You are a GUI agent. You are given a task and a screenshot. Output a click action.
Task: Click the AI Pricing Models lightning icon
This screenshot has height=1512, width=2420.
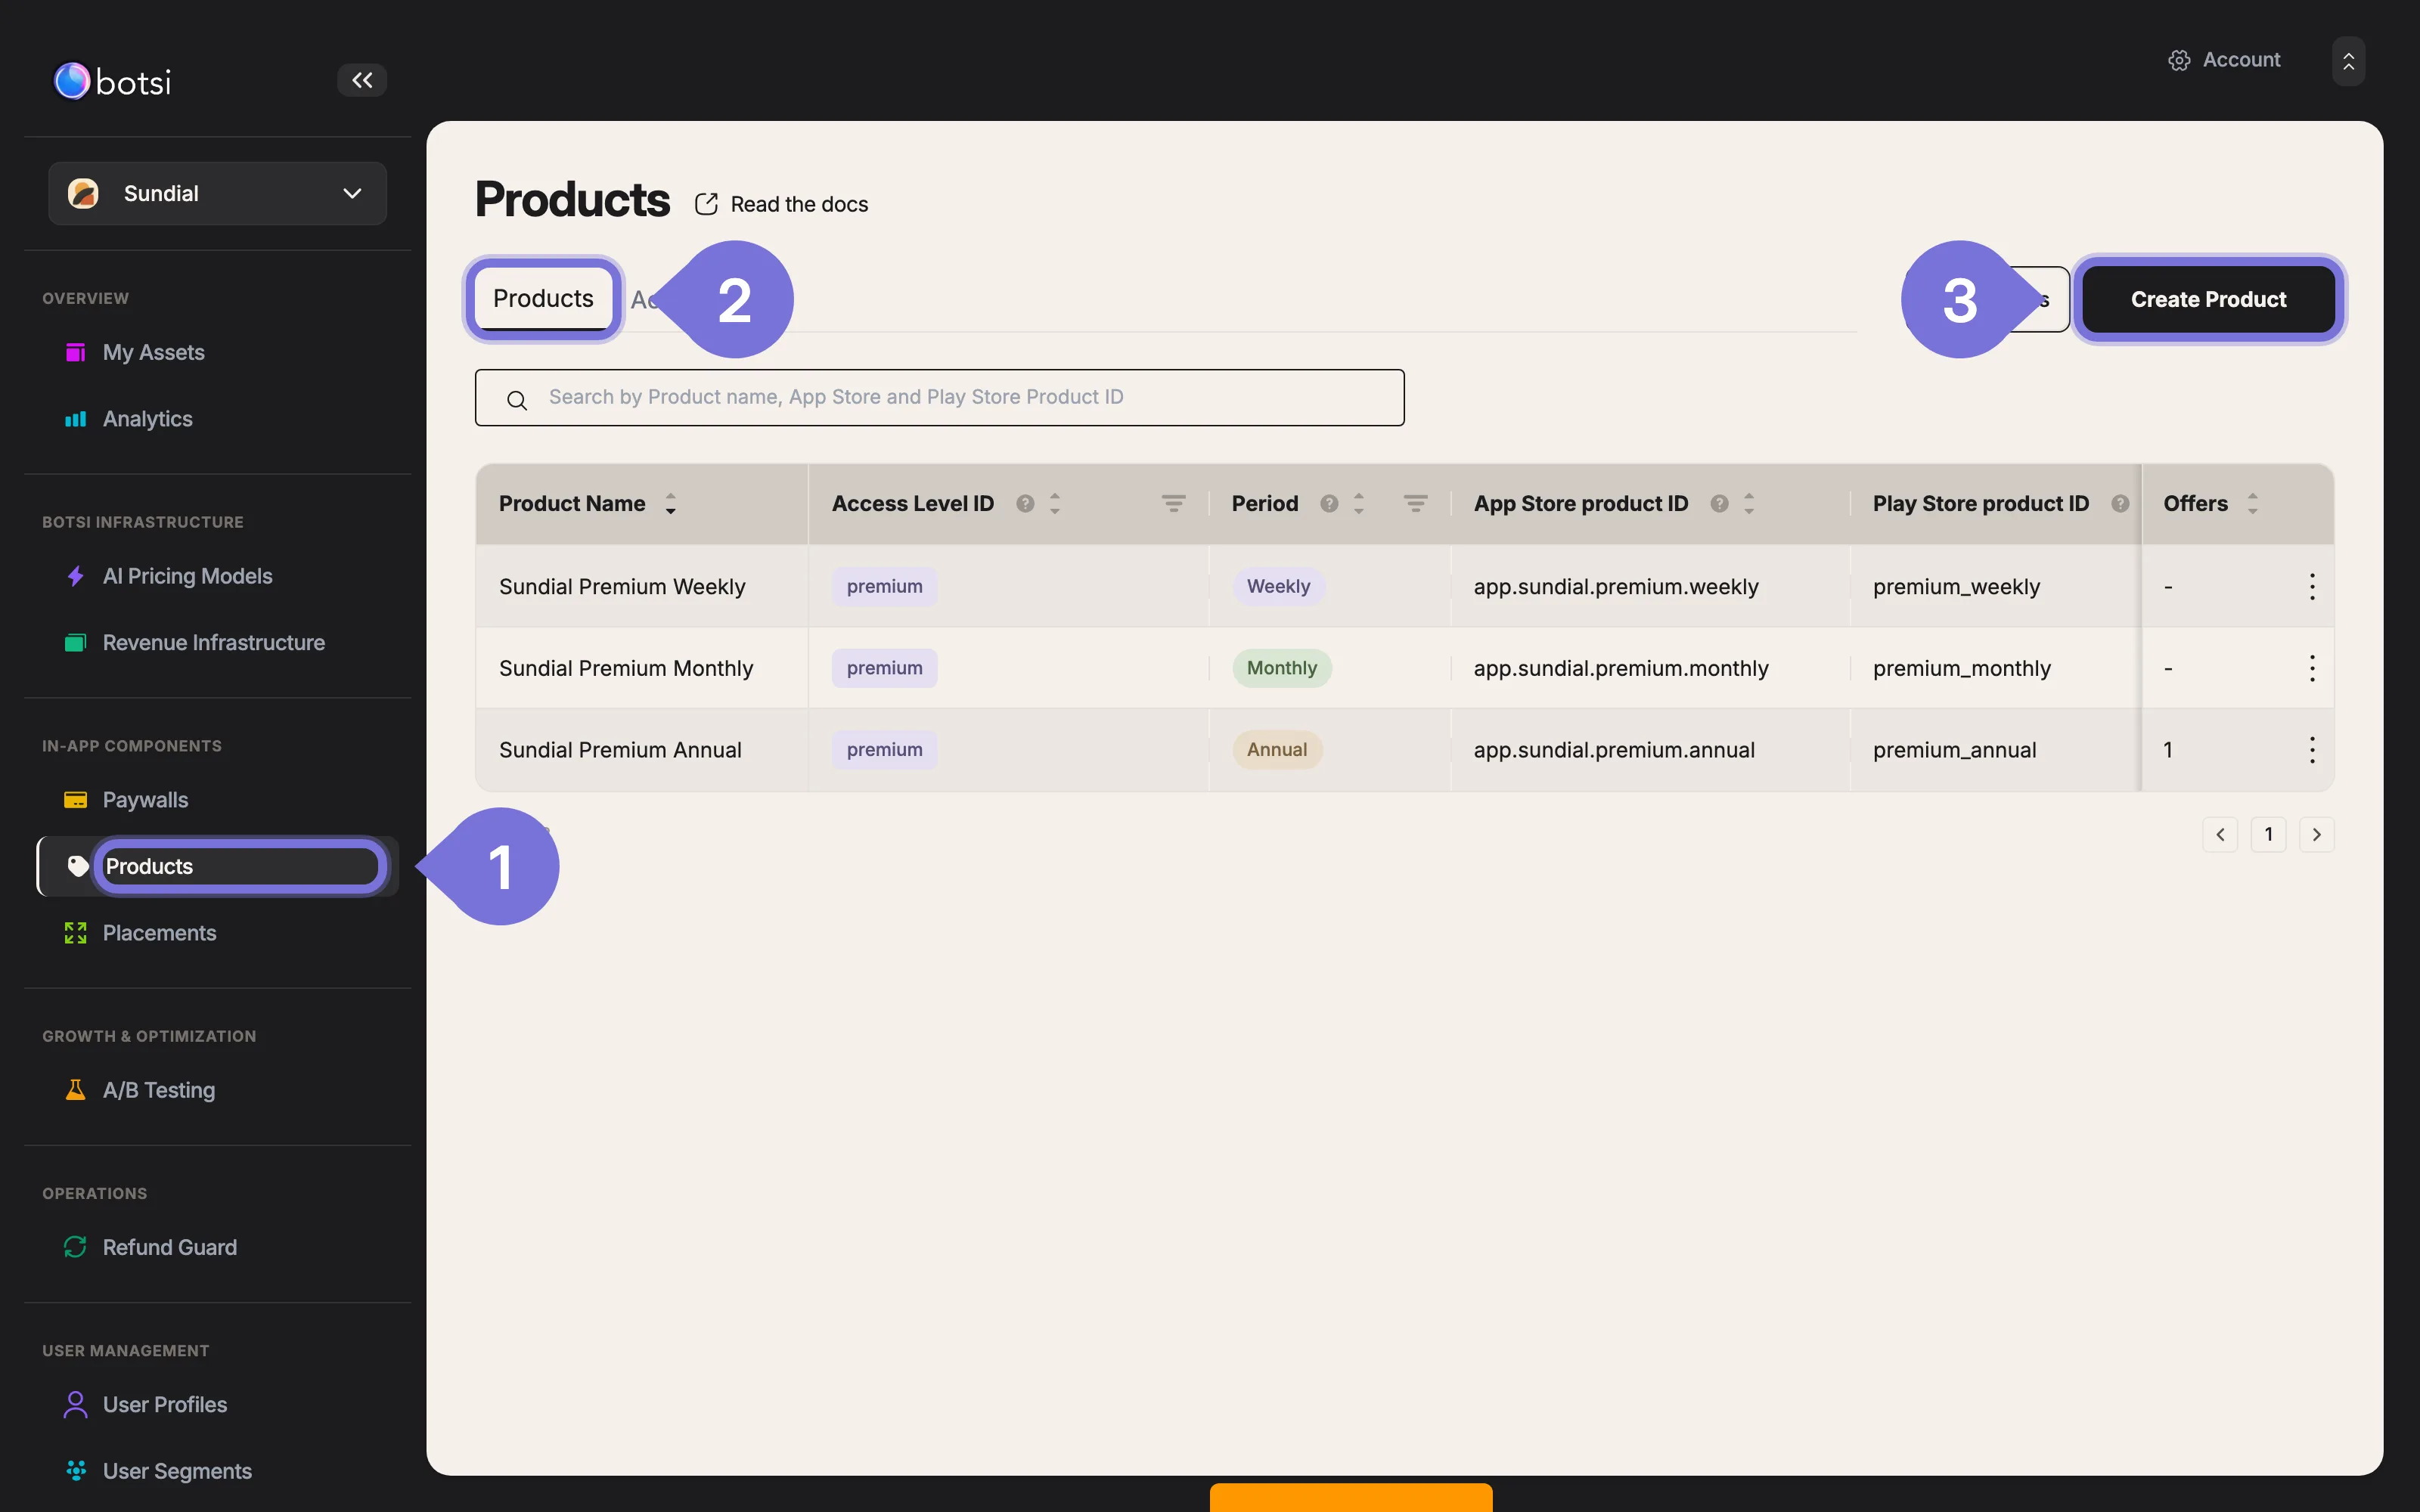pos(75,576)
